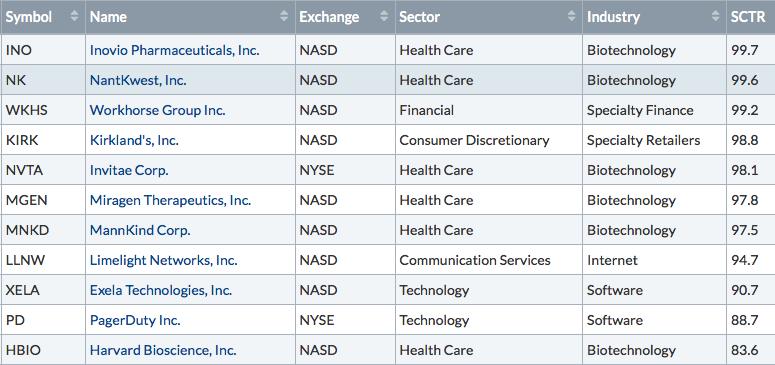
Task: Open Exela Technologies, Inc. link
Action: pyautogui.click(x=161, y=290)
